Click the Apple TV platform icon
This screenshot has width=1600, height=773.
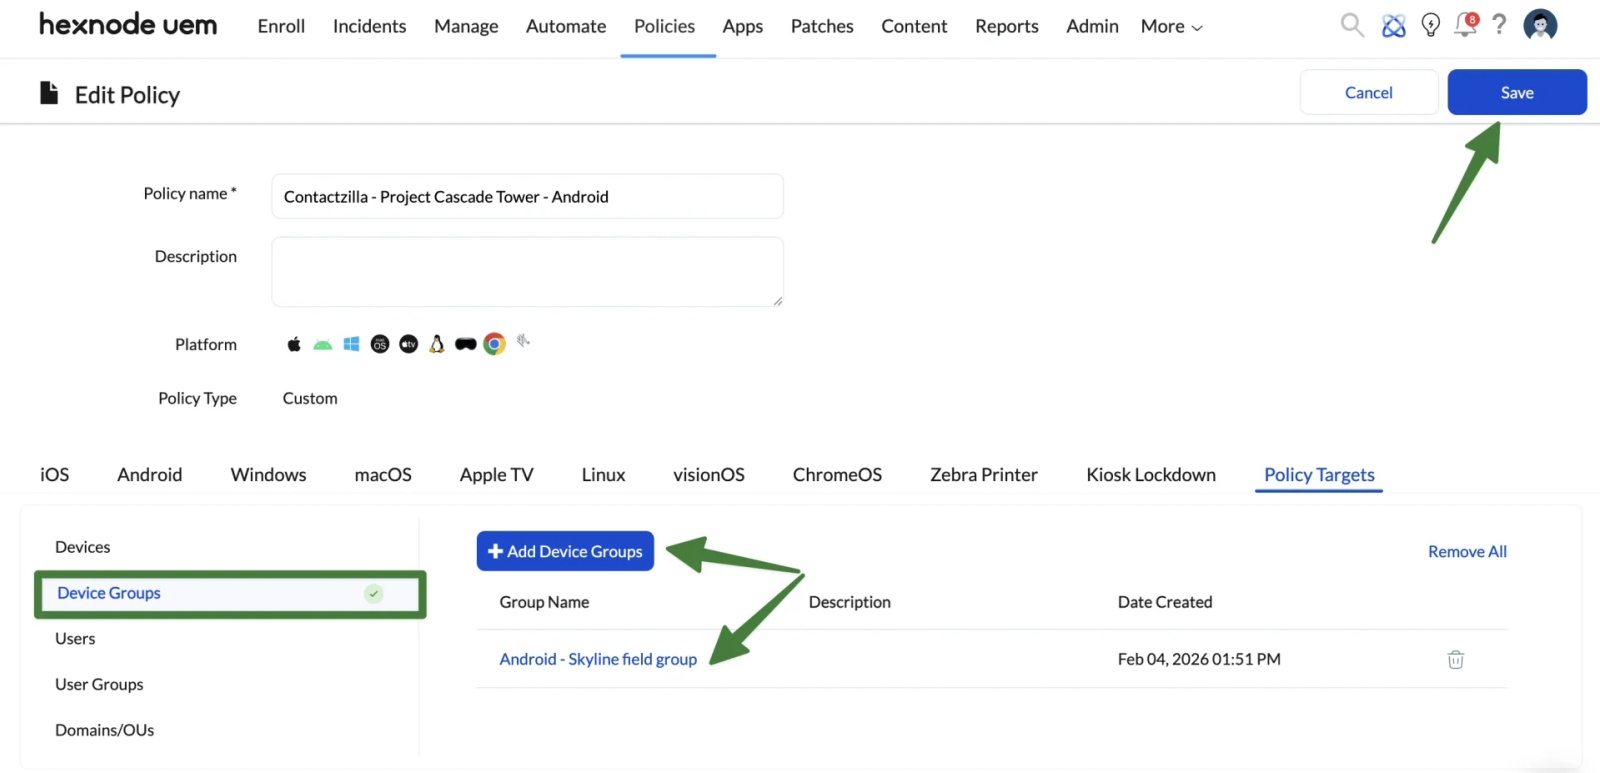(408, 344)
